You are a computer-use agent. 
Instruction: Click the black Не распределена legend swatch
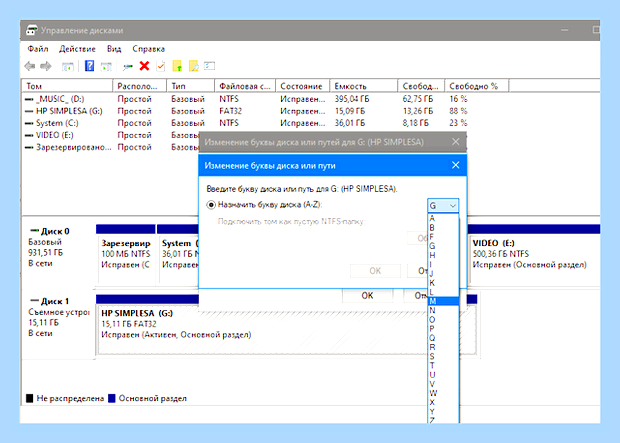click(30, 398)
